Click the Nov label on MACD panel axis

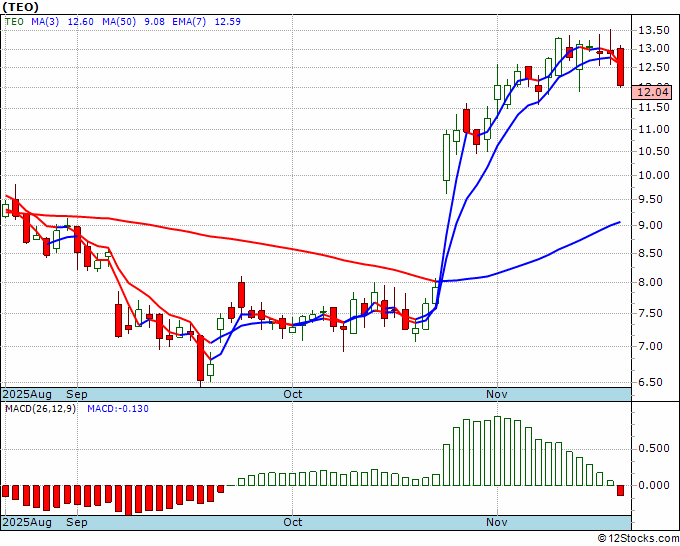tap(497, 522)
